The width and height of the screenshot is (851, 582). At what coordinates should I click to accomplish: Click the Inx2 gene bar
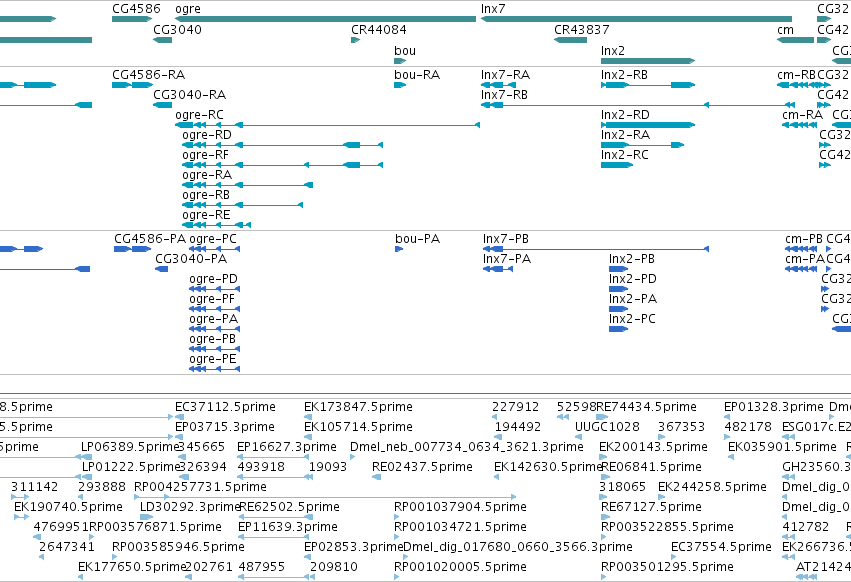[x=648, y=61]
